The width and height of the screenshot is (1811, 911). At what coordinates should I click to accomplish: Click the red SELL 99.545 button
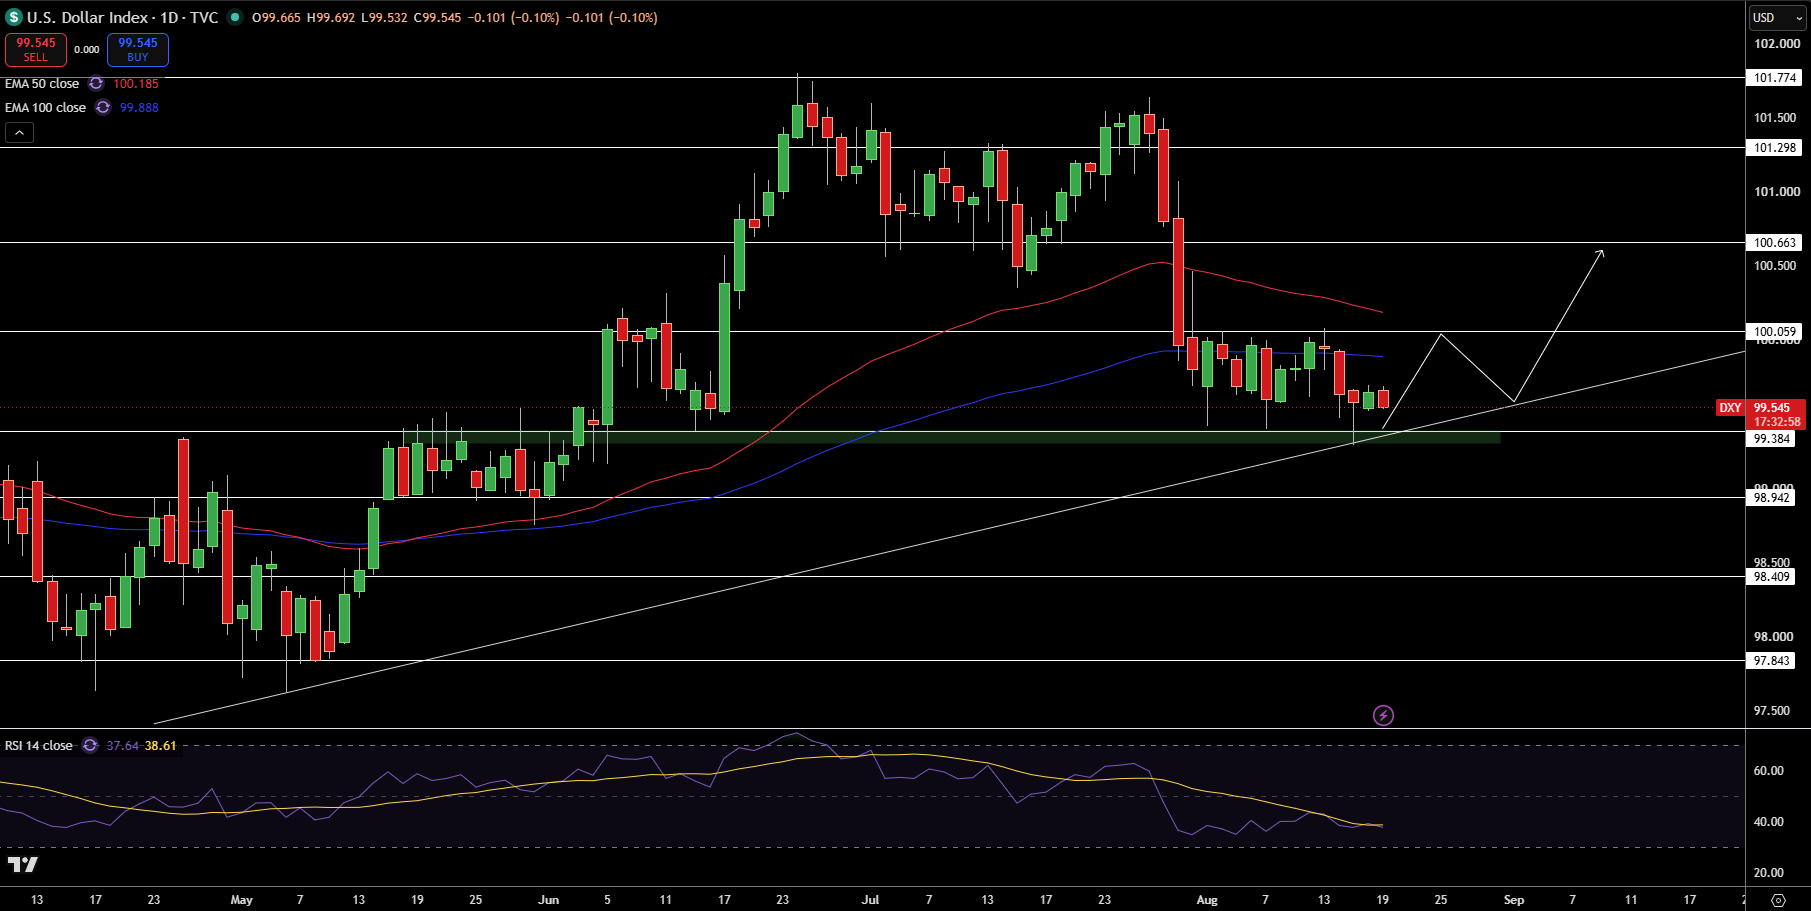[36, 50]
